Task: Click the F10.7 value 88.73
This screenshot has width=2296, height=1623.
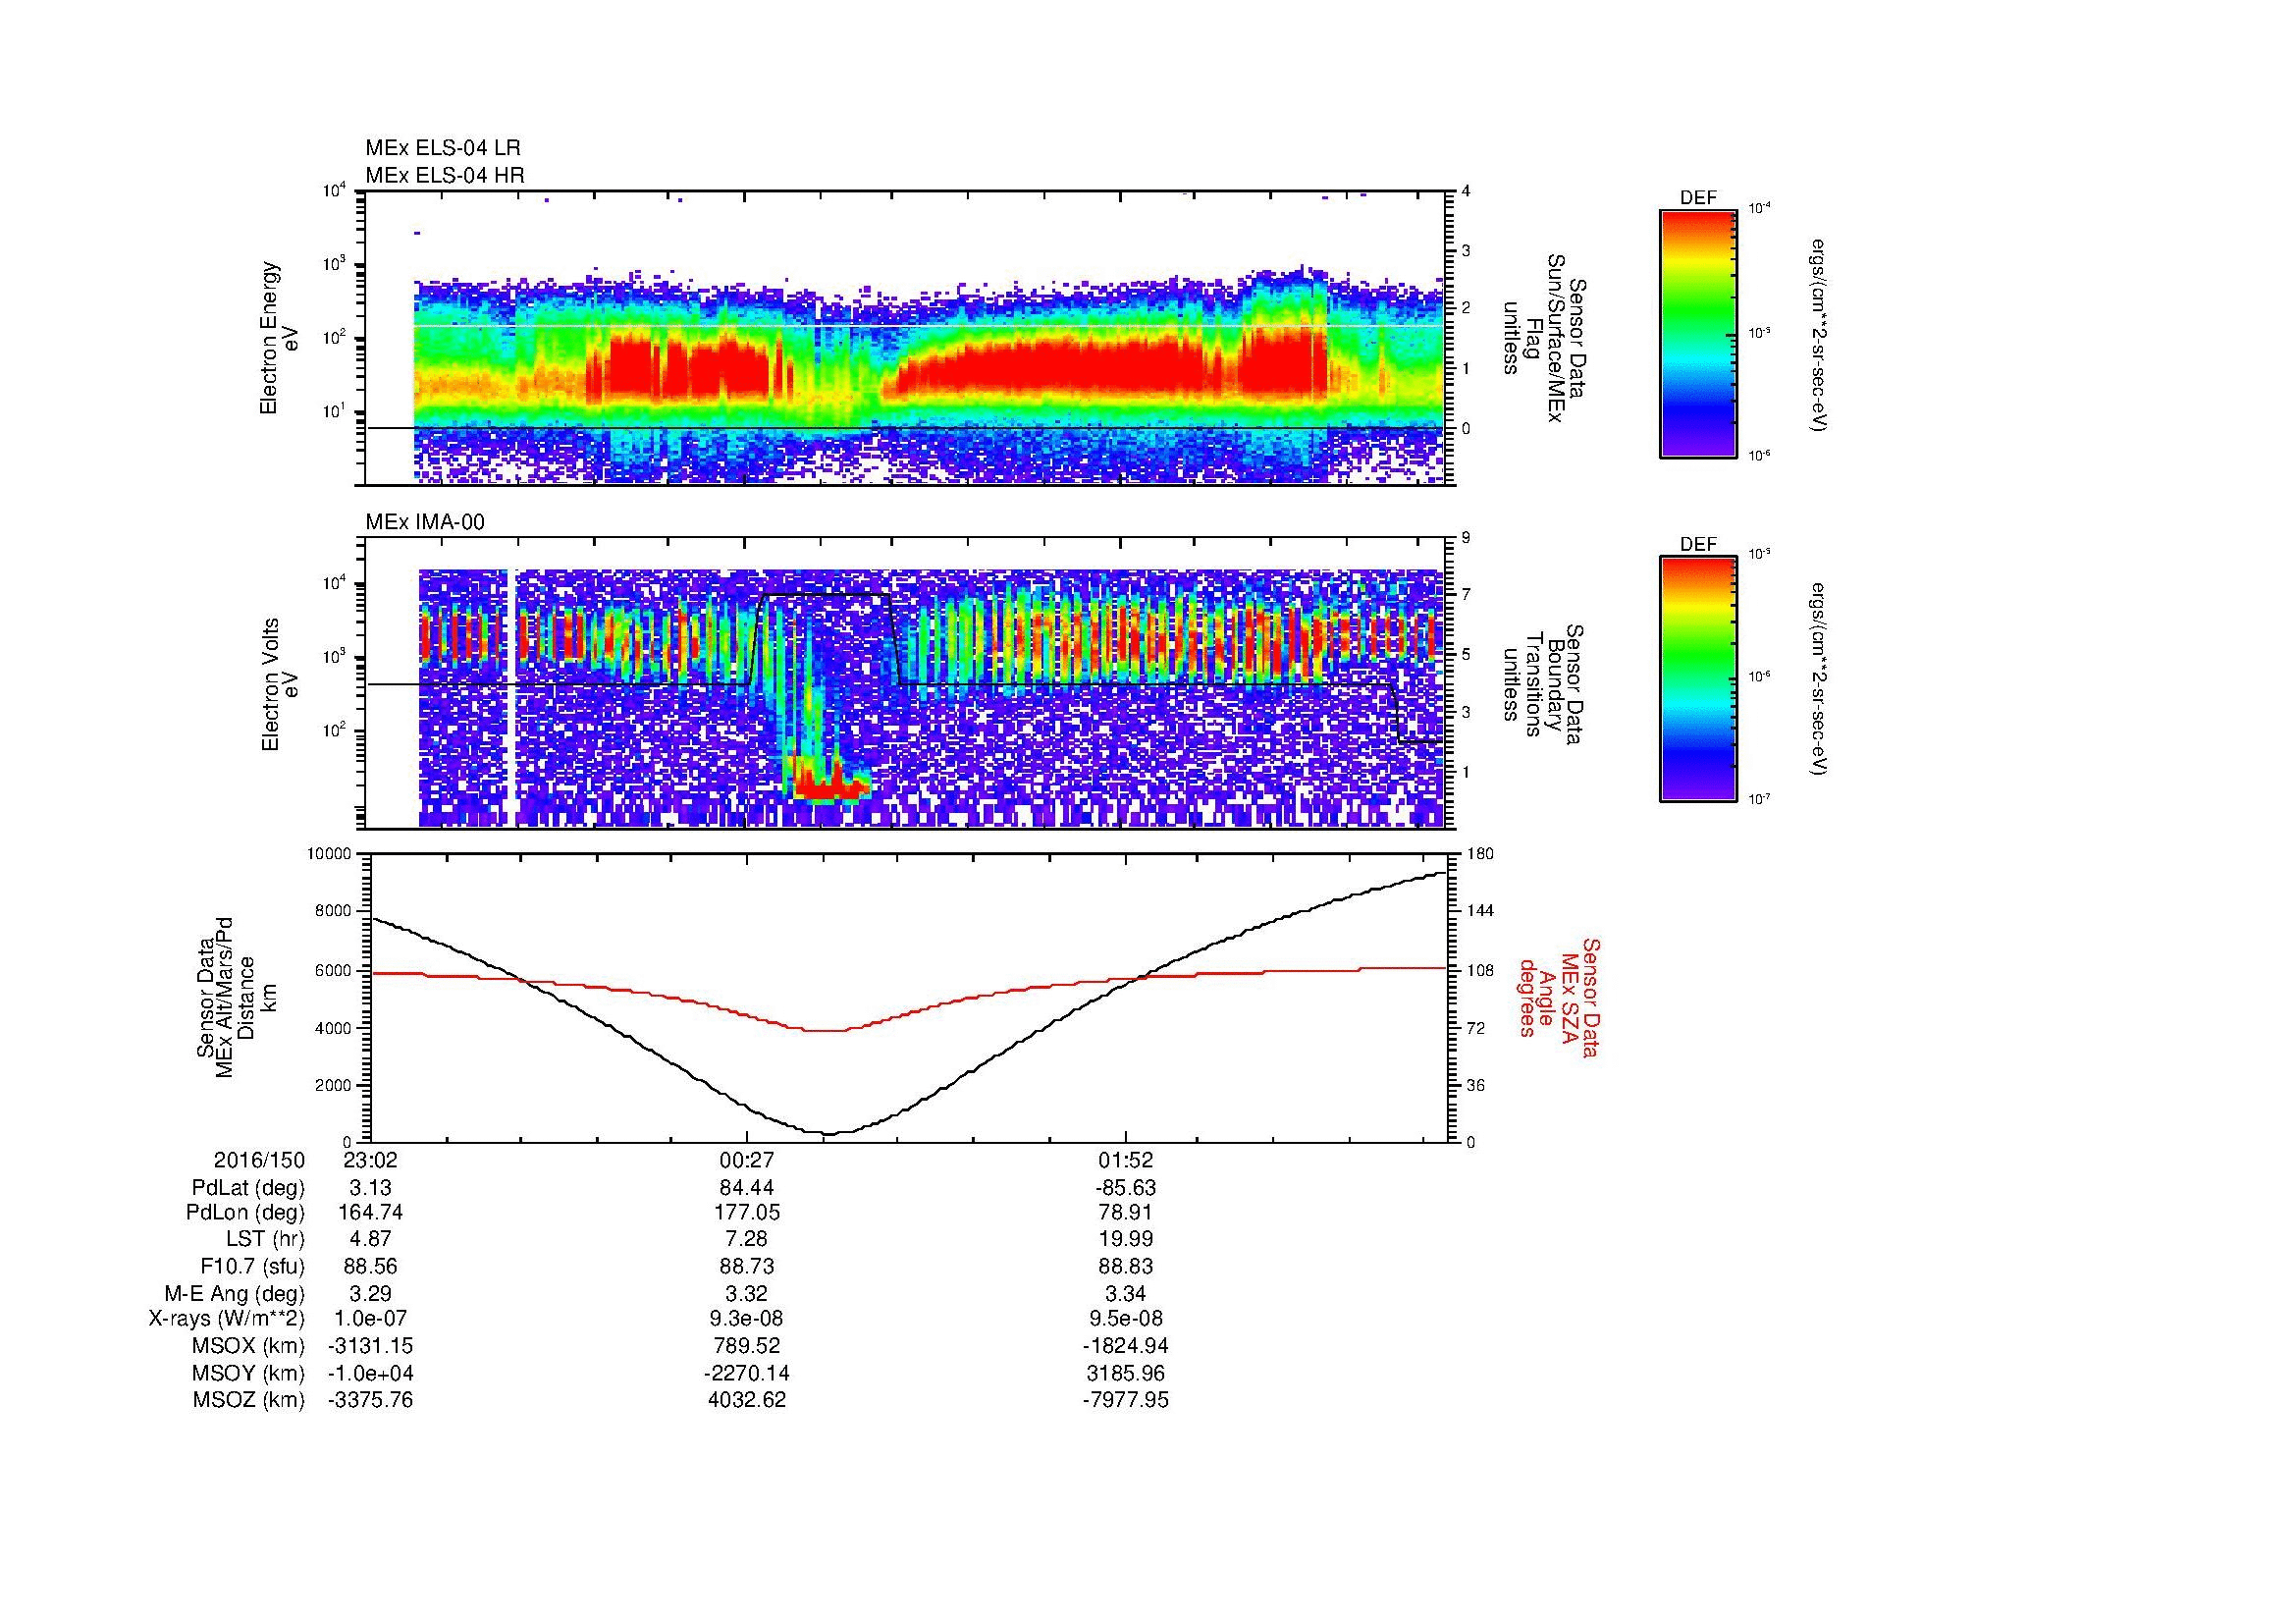Action: coord(747,1266)
